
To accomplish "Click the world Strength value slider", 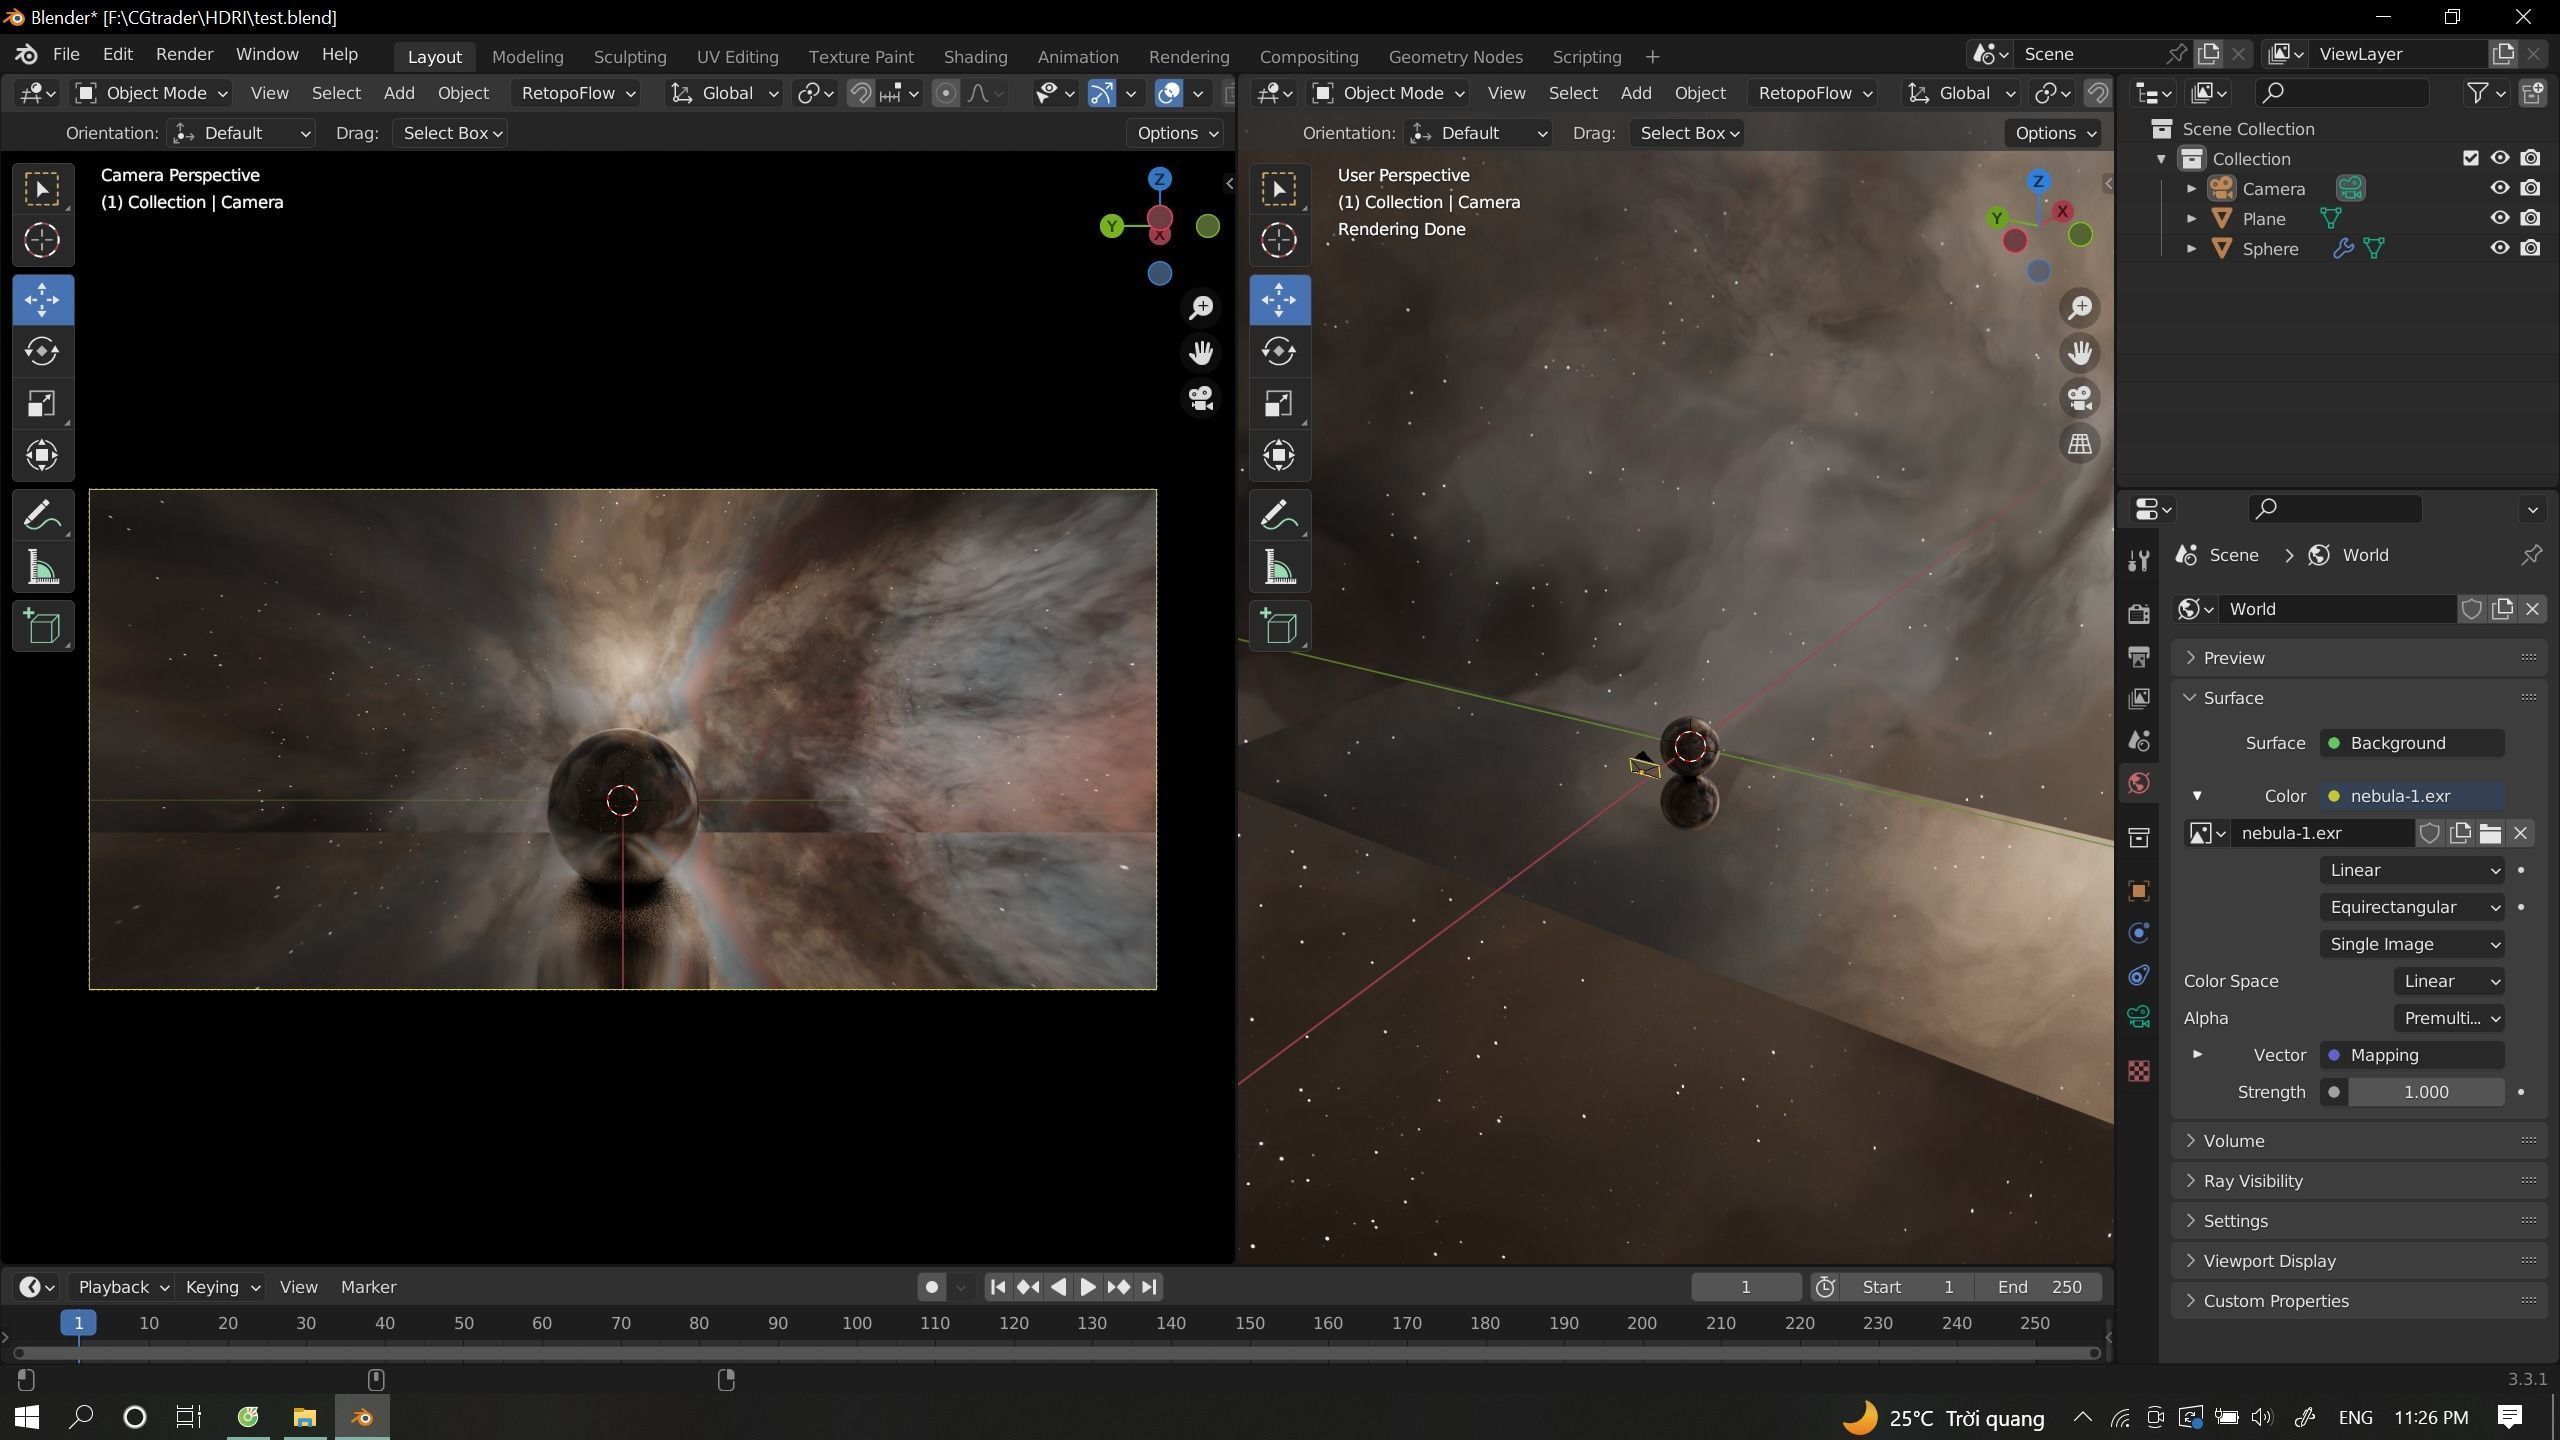I will 2425,1092.
